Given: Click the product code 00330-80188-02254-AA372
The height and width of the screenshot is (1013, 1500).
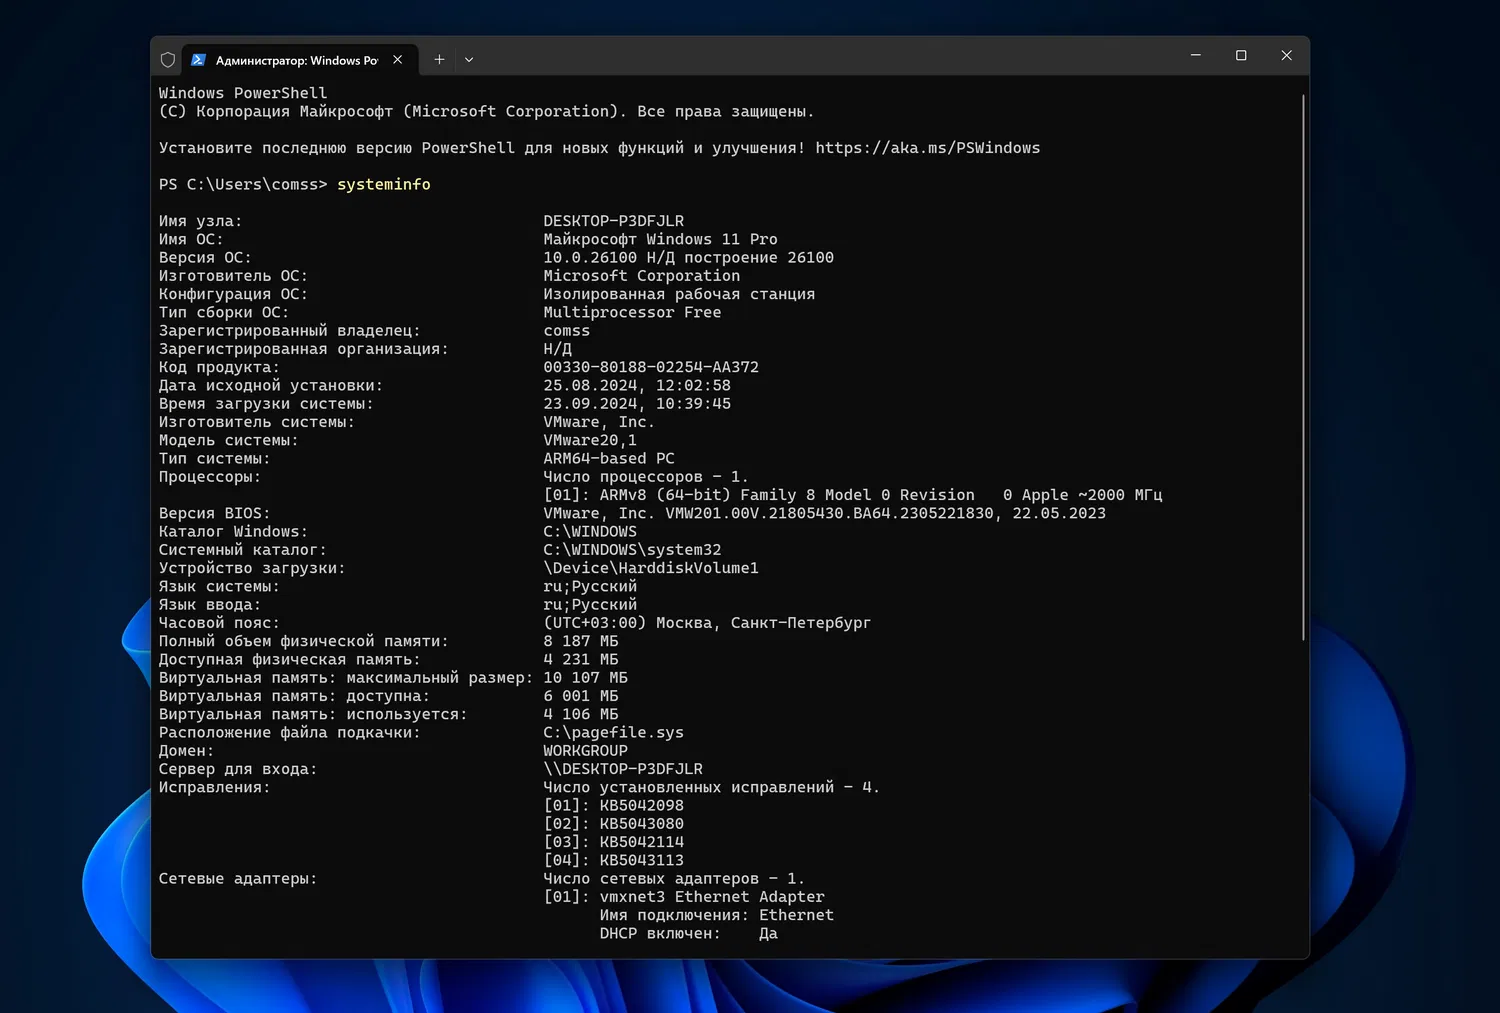Looking at the screenshot, I should 651,367.
